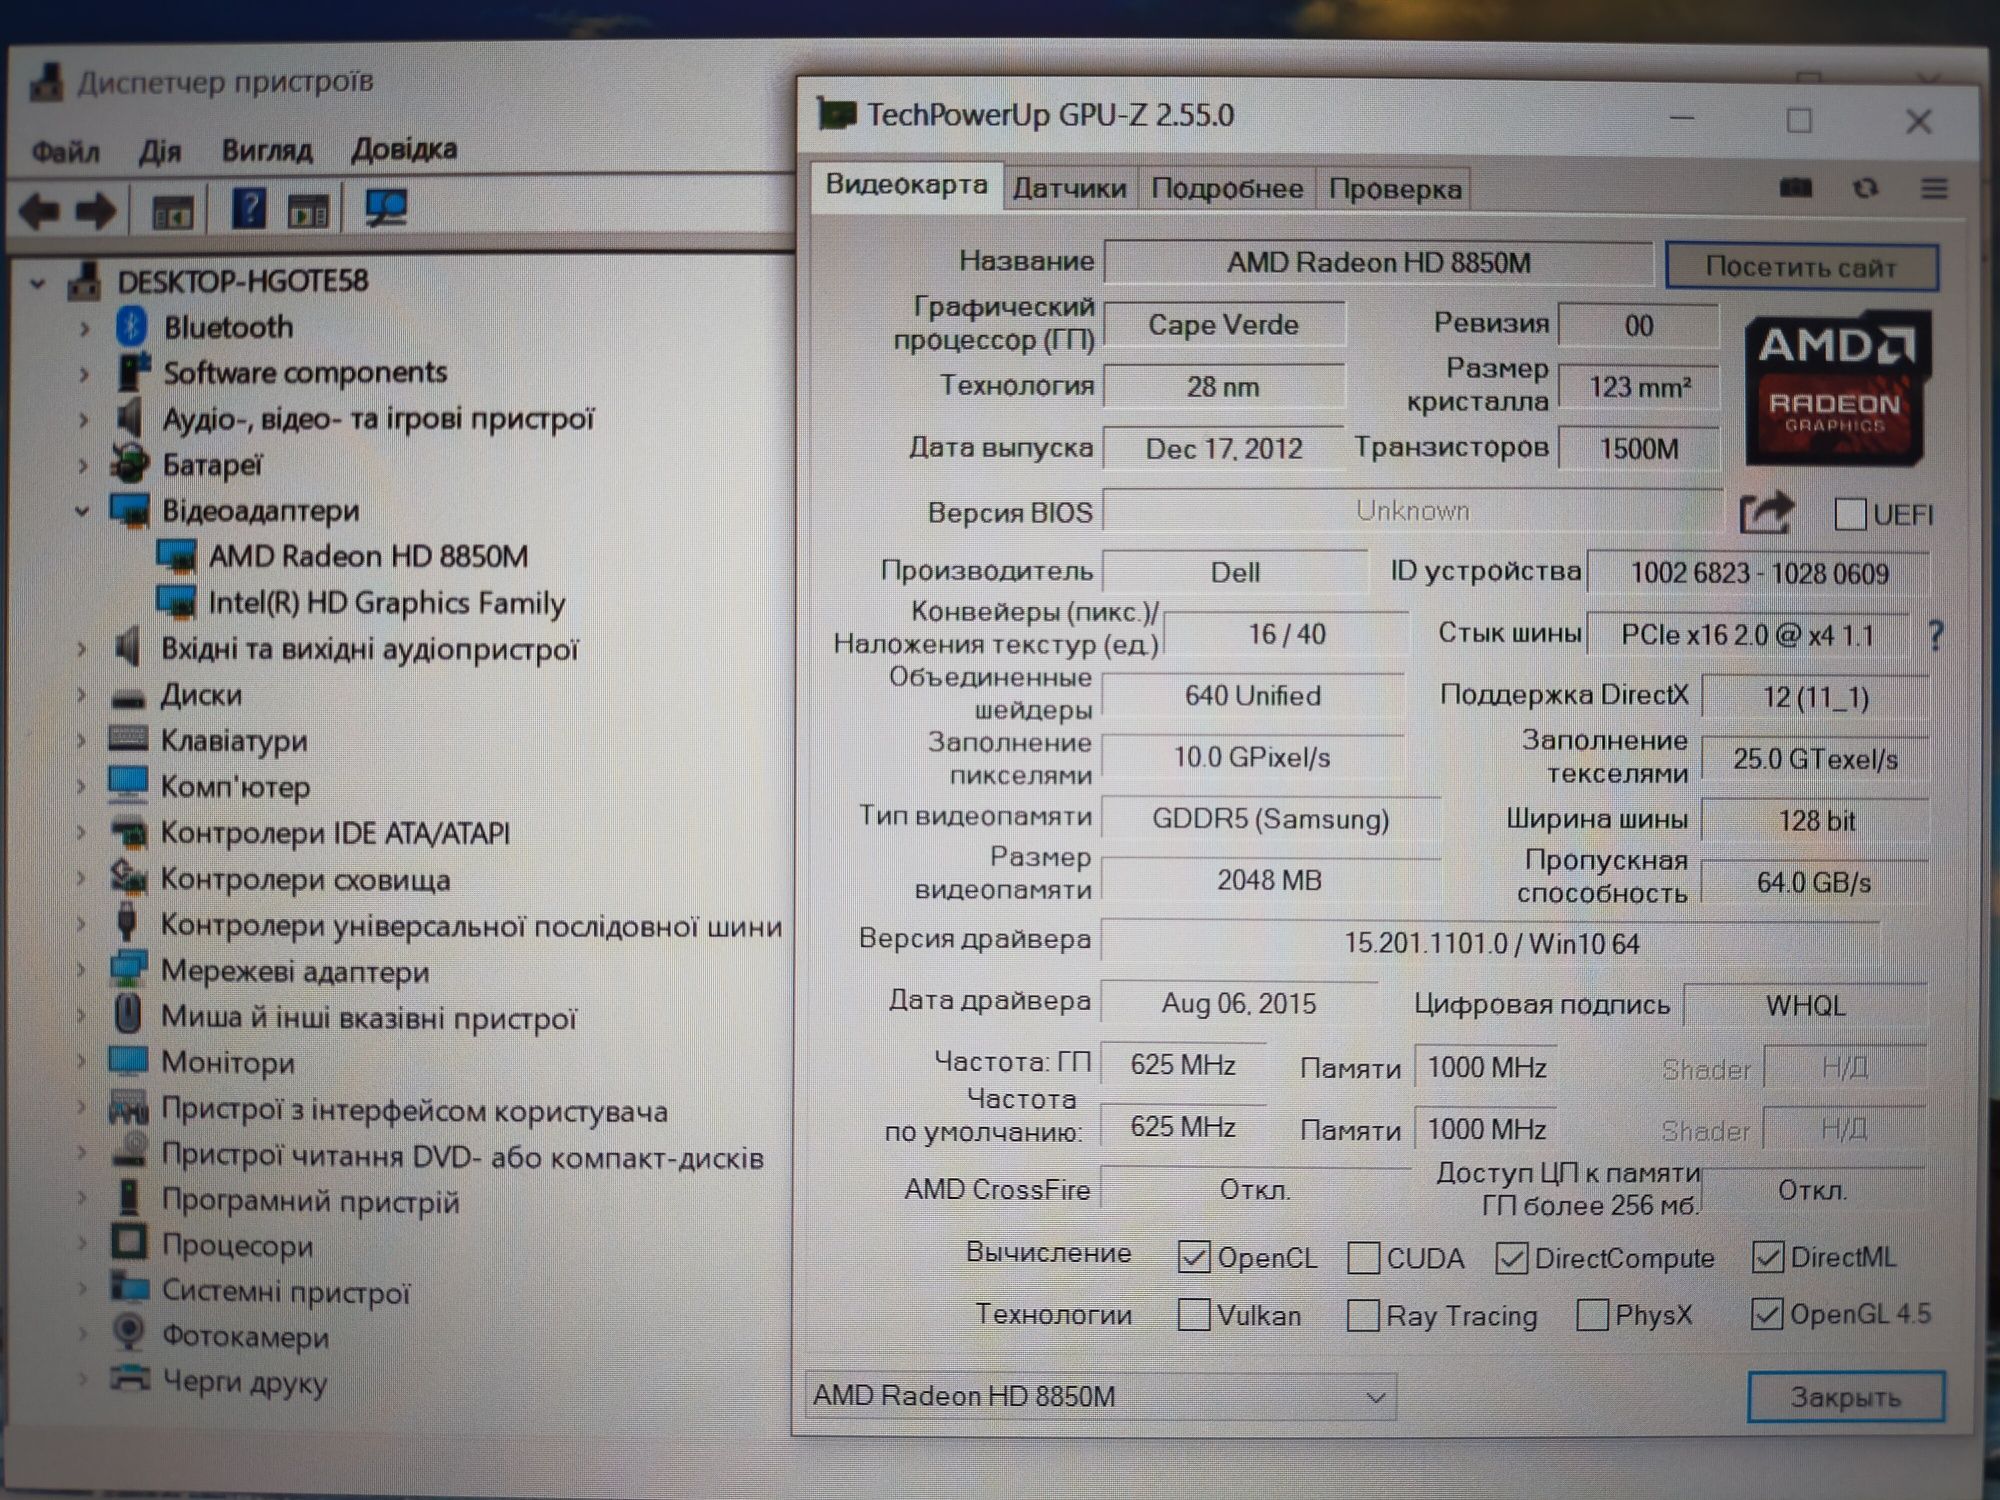Open the Вигляд menu
The image size is (2000, 1500).
(267, 150)
